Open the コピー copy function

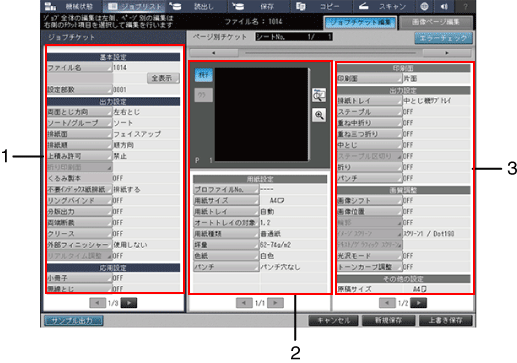[321, 6]
